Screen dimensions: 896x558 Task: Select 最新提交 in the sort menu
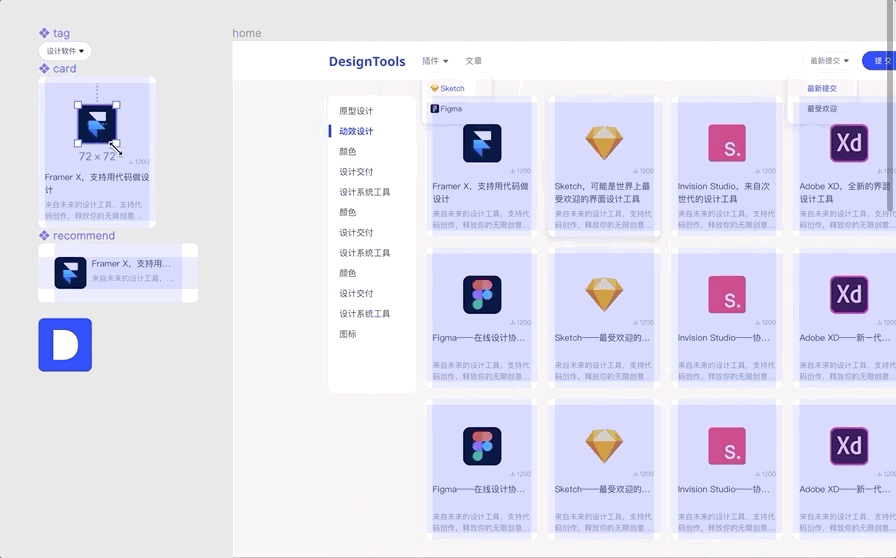tap(822, 88)
